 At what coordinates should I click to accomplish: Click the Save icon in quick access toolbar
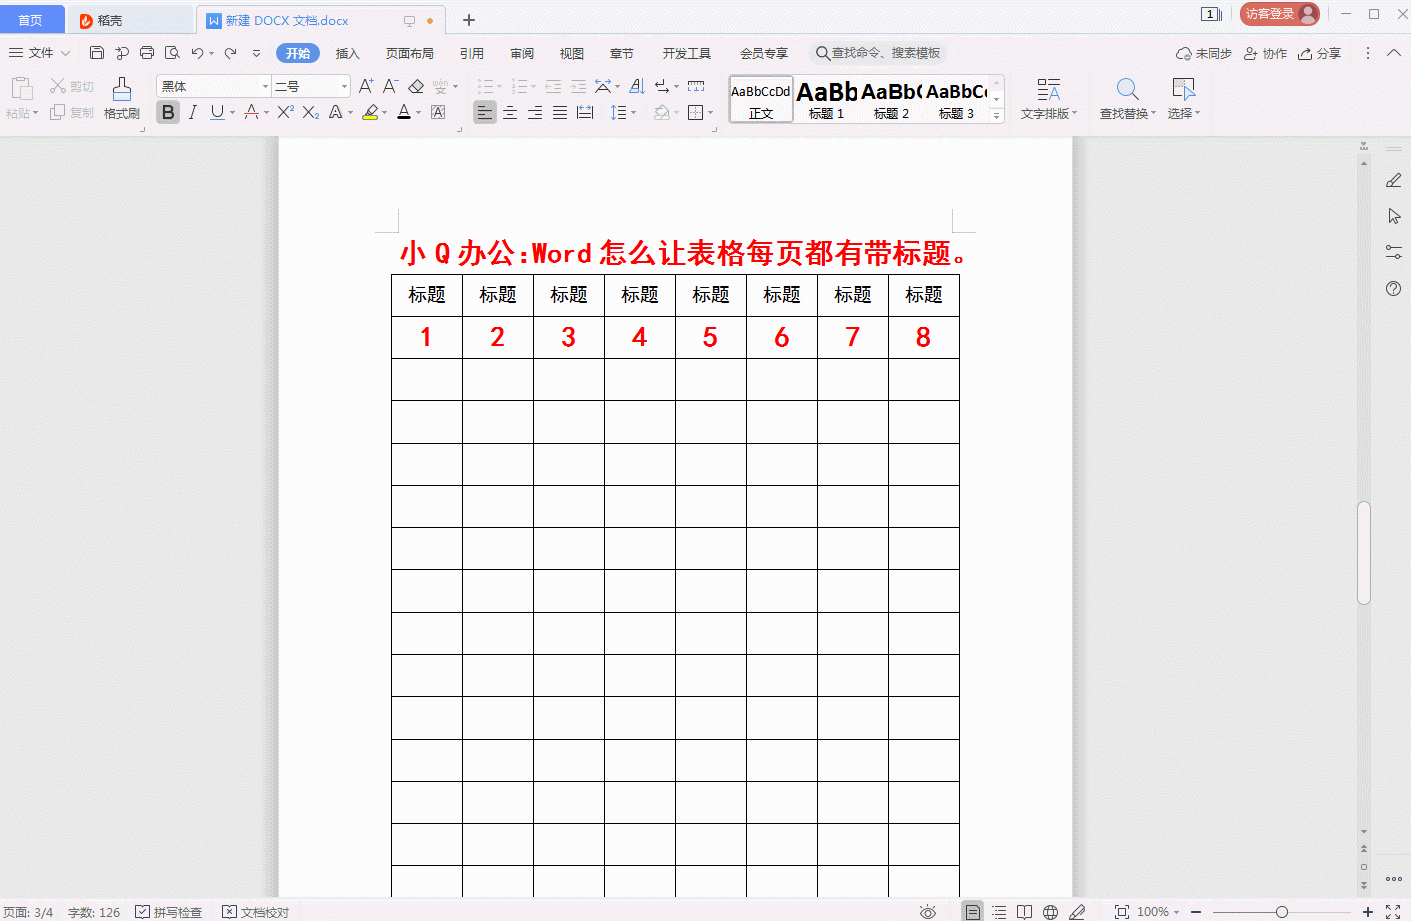coord(97,53)
